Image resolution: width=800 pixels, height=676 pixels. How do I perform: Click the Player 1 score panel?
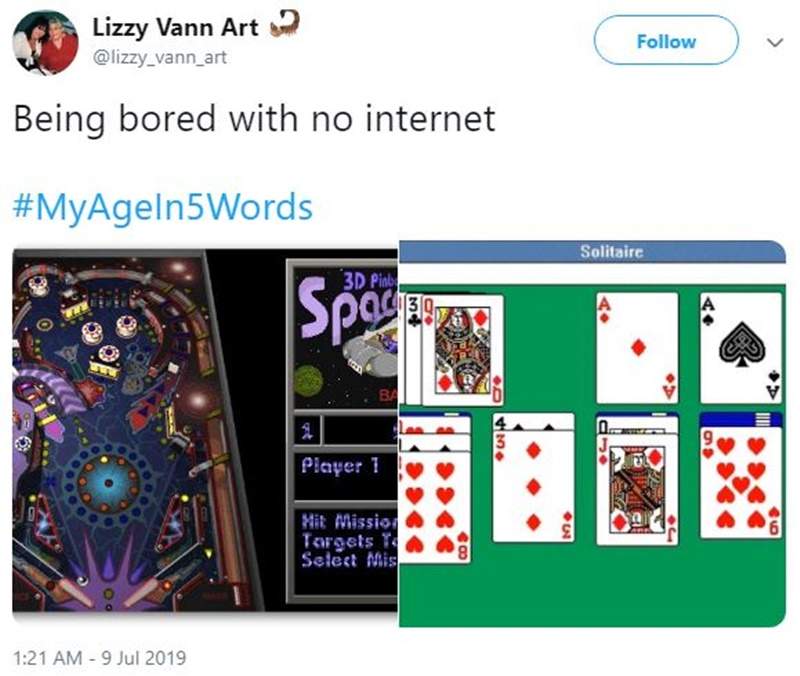(x=346, y=474)
